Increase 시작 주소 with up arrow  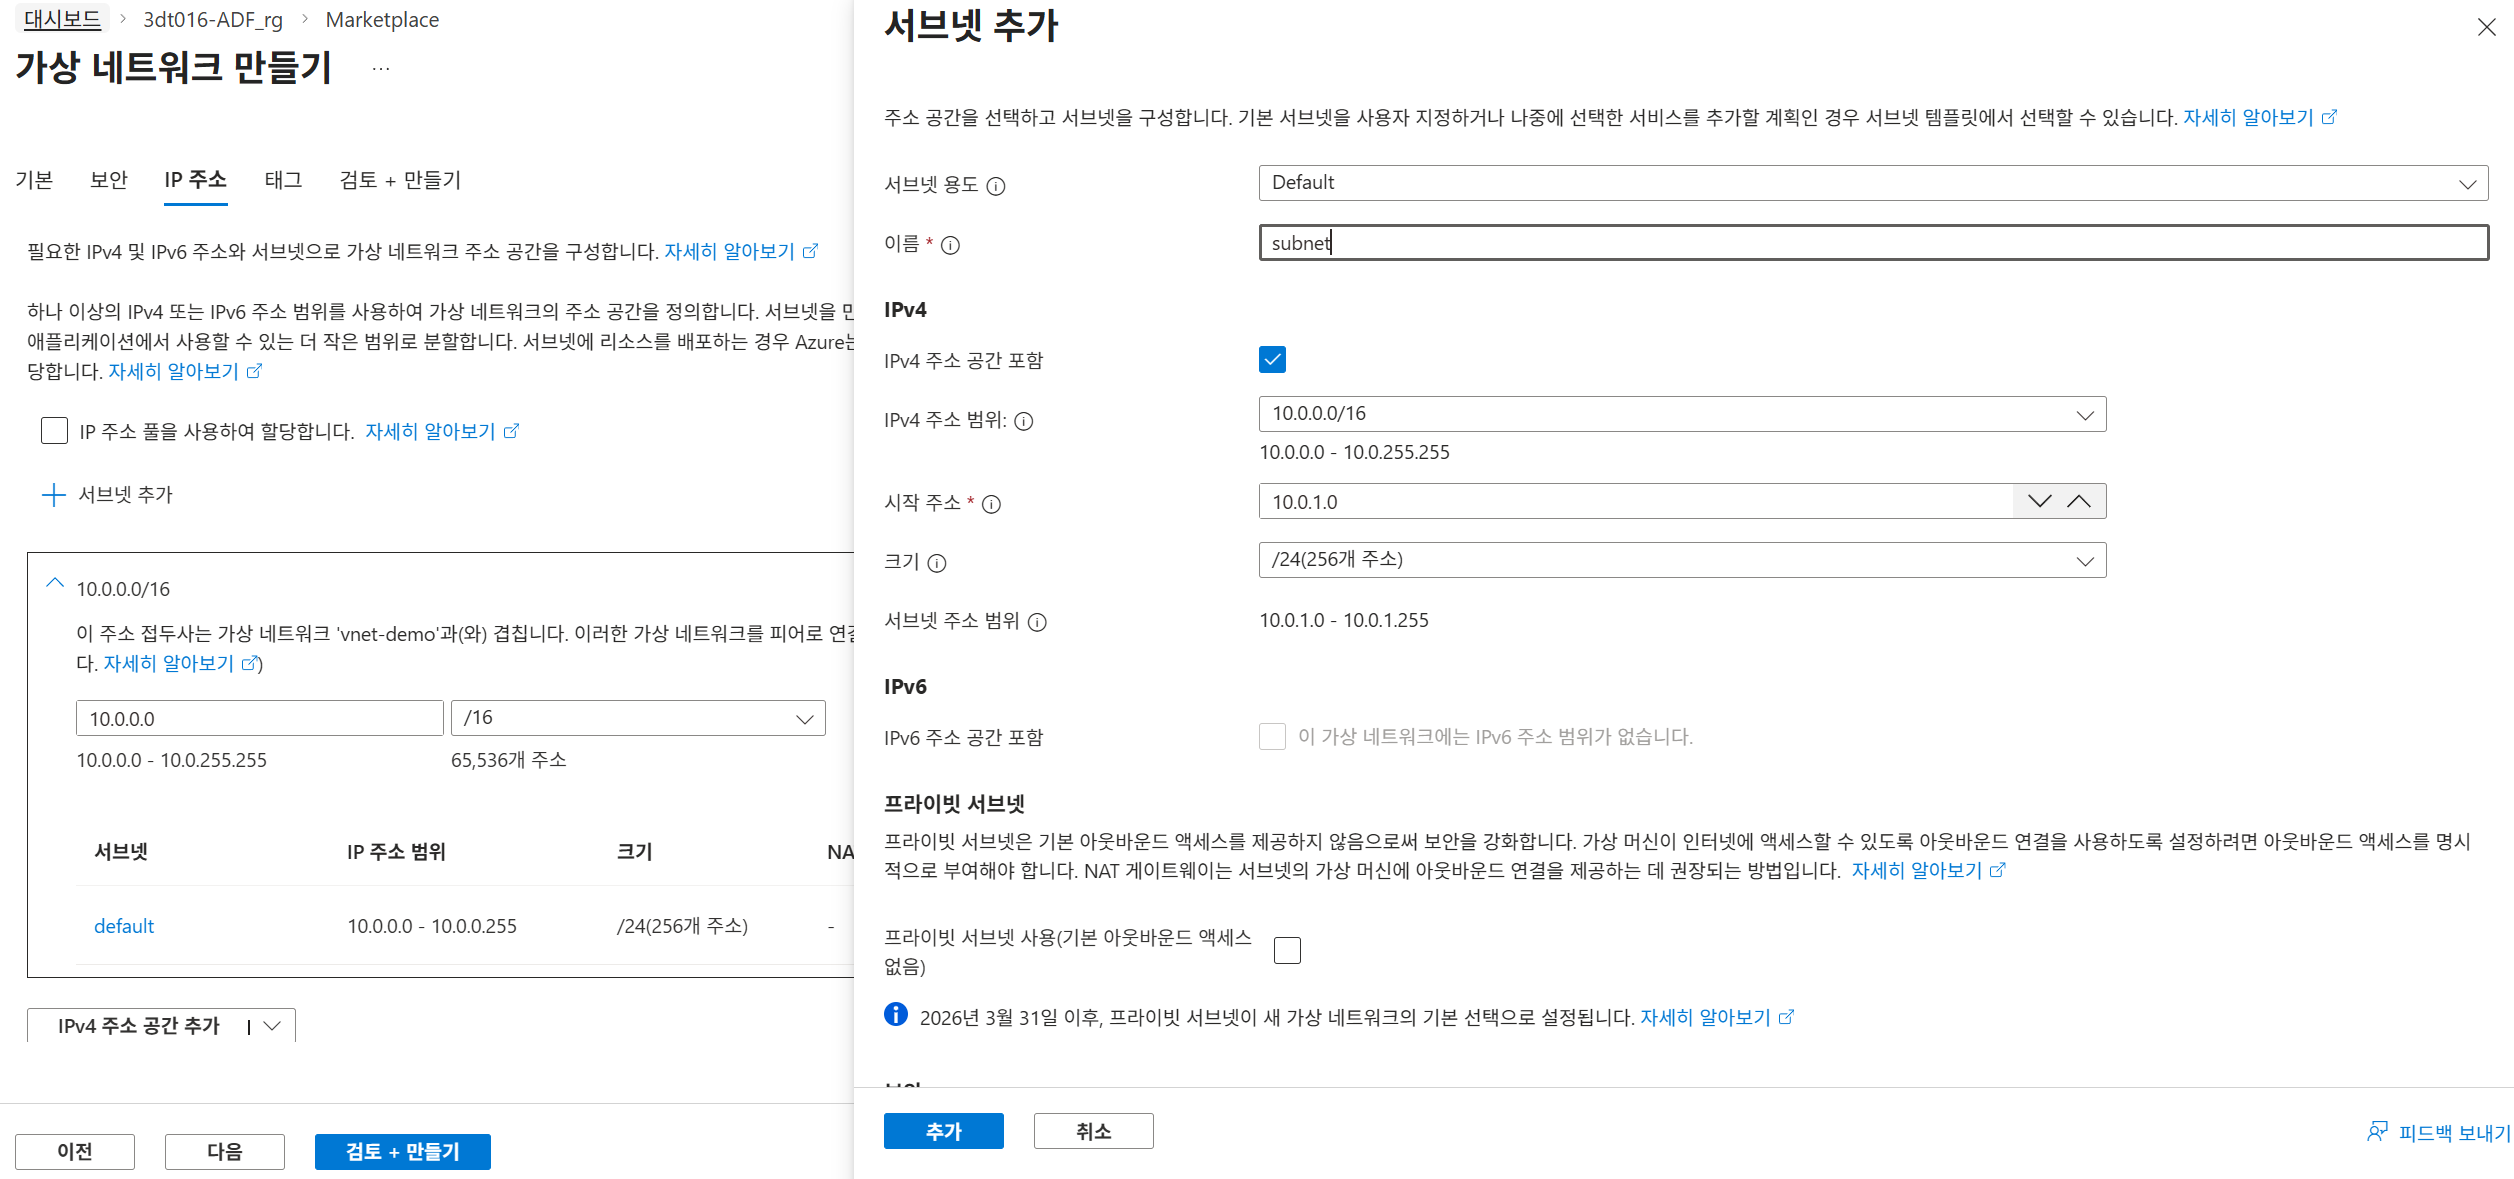coord(2079,502)
